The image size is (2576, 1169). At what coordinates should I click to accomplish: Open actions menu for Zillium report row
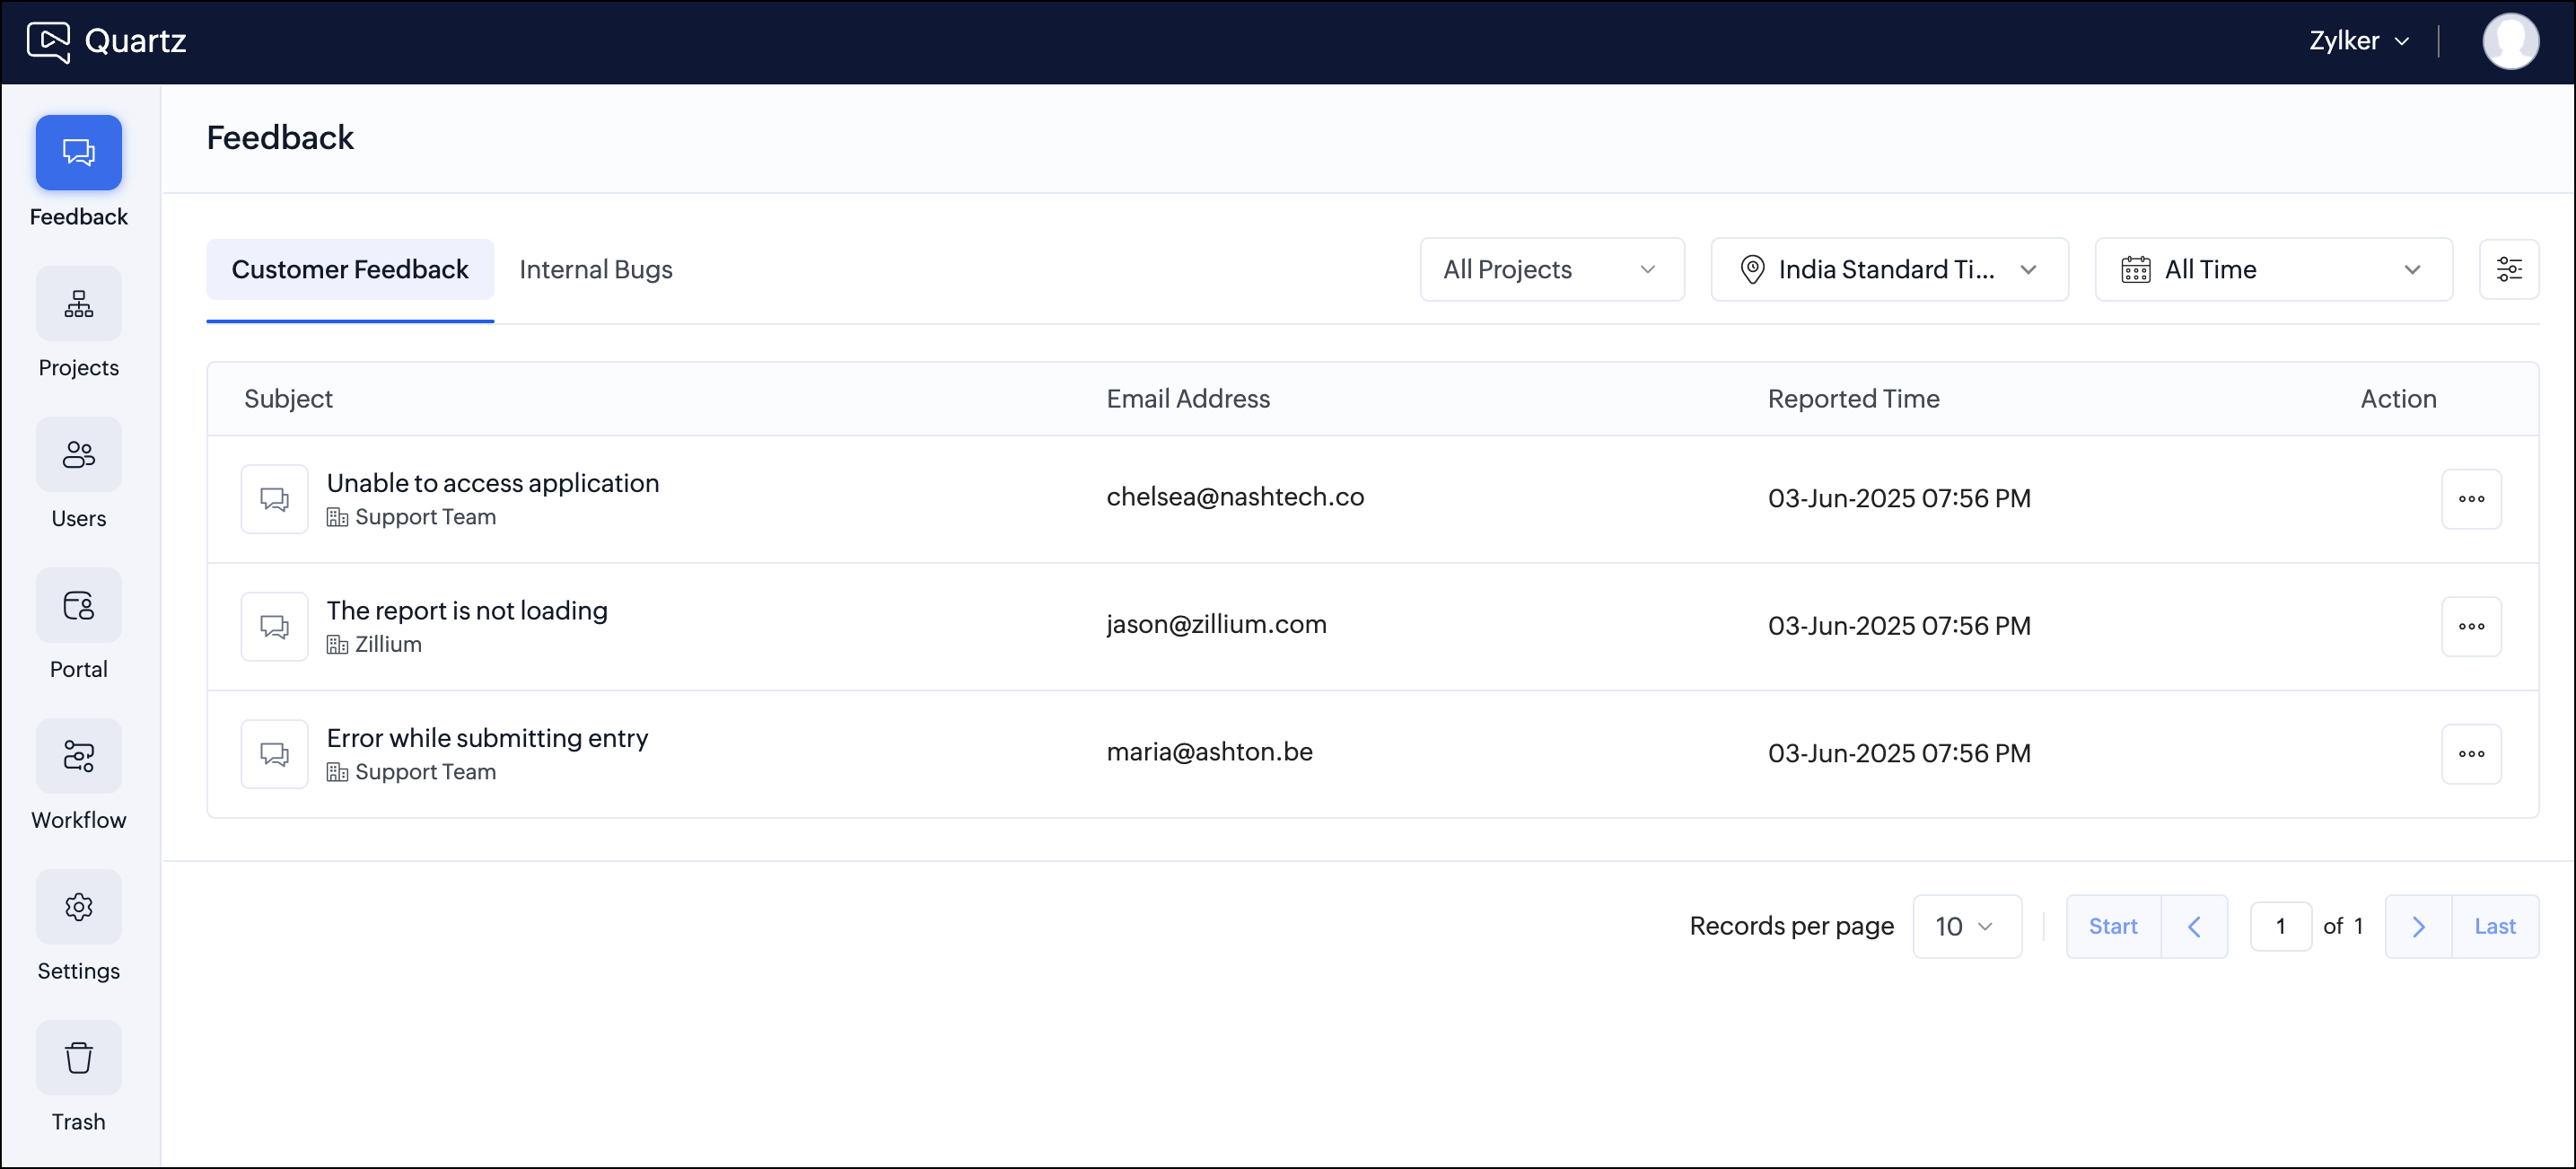(x=2470, y=626)
